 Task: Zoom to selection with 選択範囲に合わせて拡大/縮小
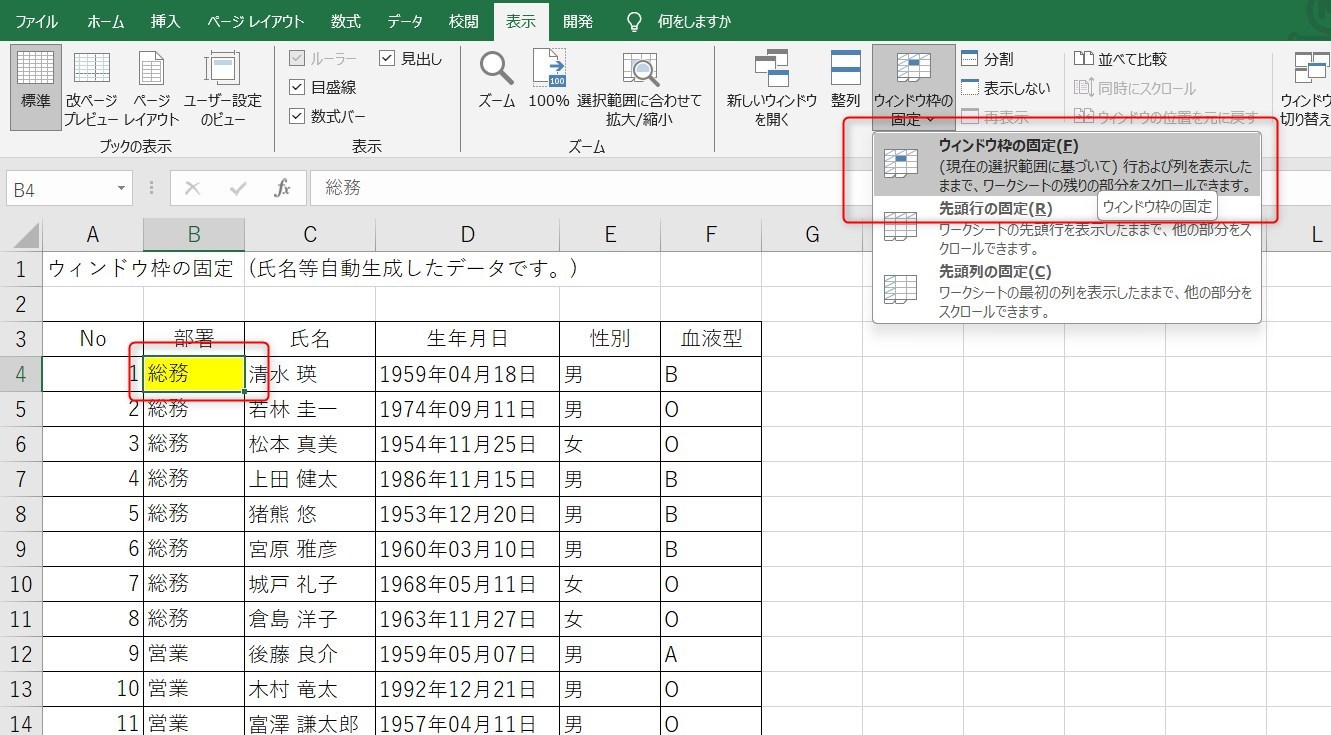(x=640, y=88)
